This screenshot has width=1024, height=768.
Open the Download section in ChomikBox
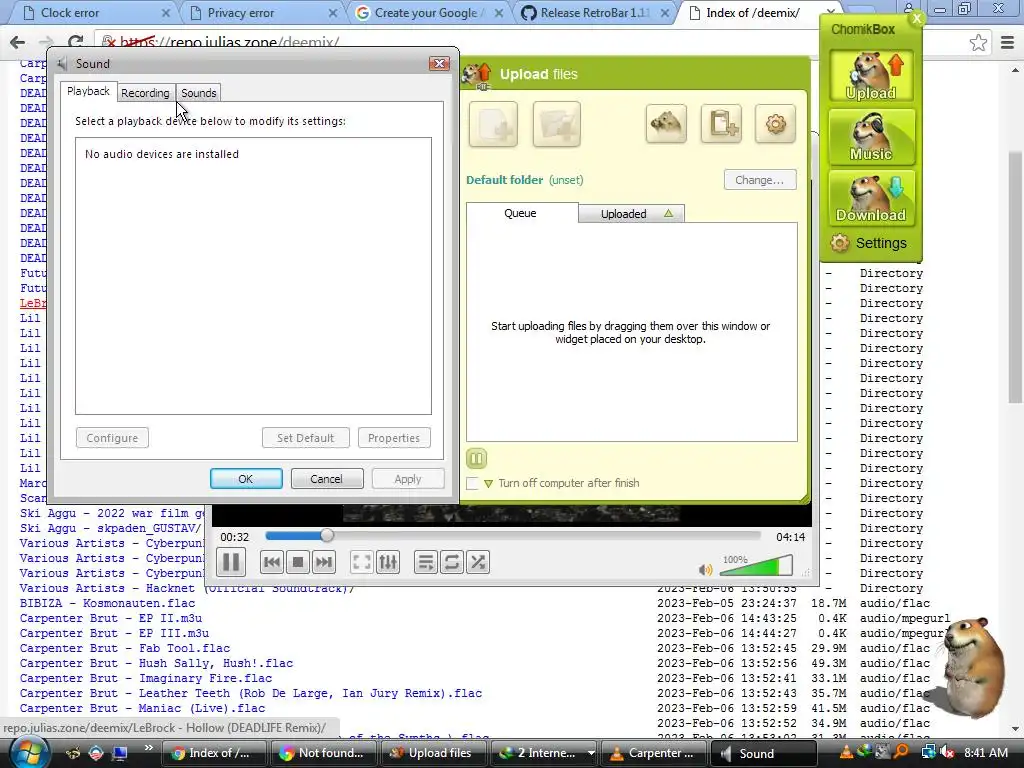pos(871,198)
